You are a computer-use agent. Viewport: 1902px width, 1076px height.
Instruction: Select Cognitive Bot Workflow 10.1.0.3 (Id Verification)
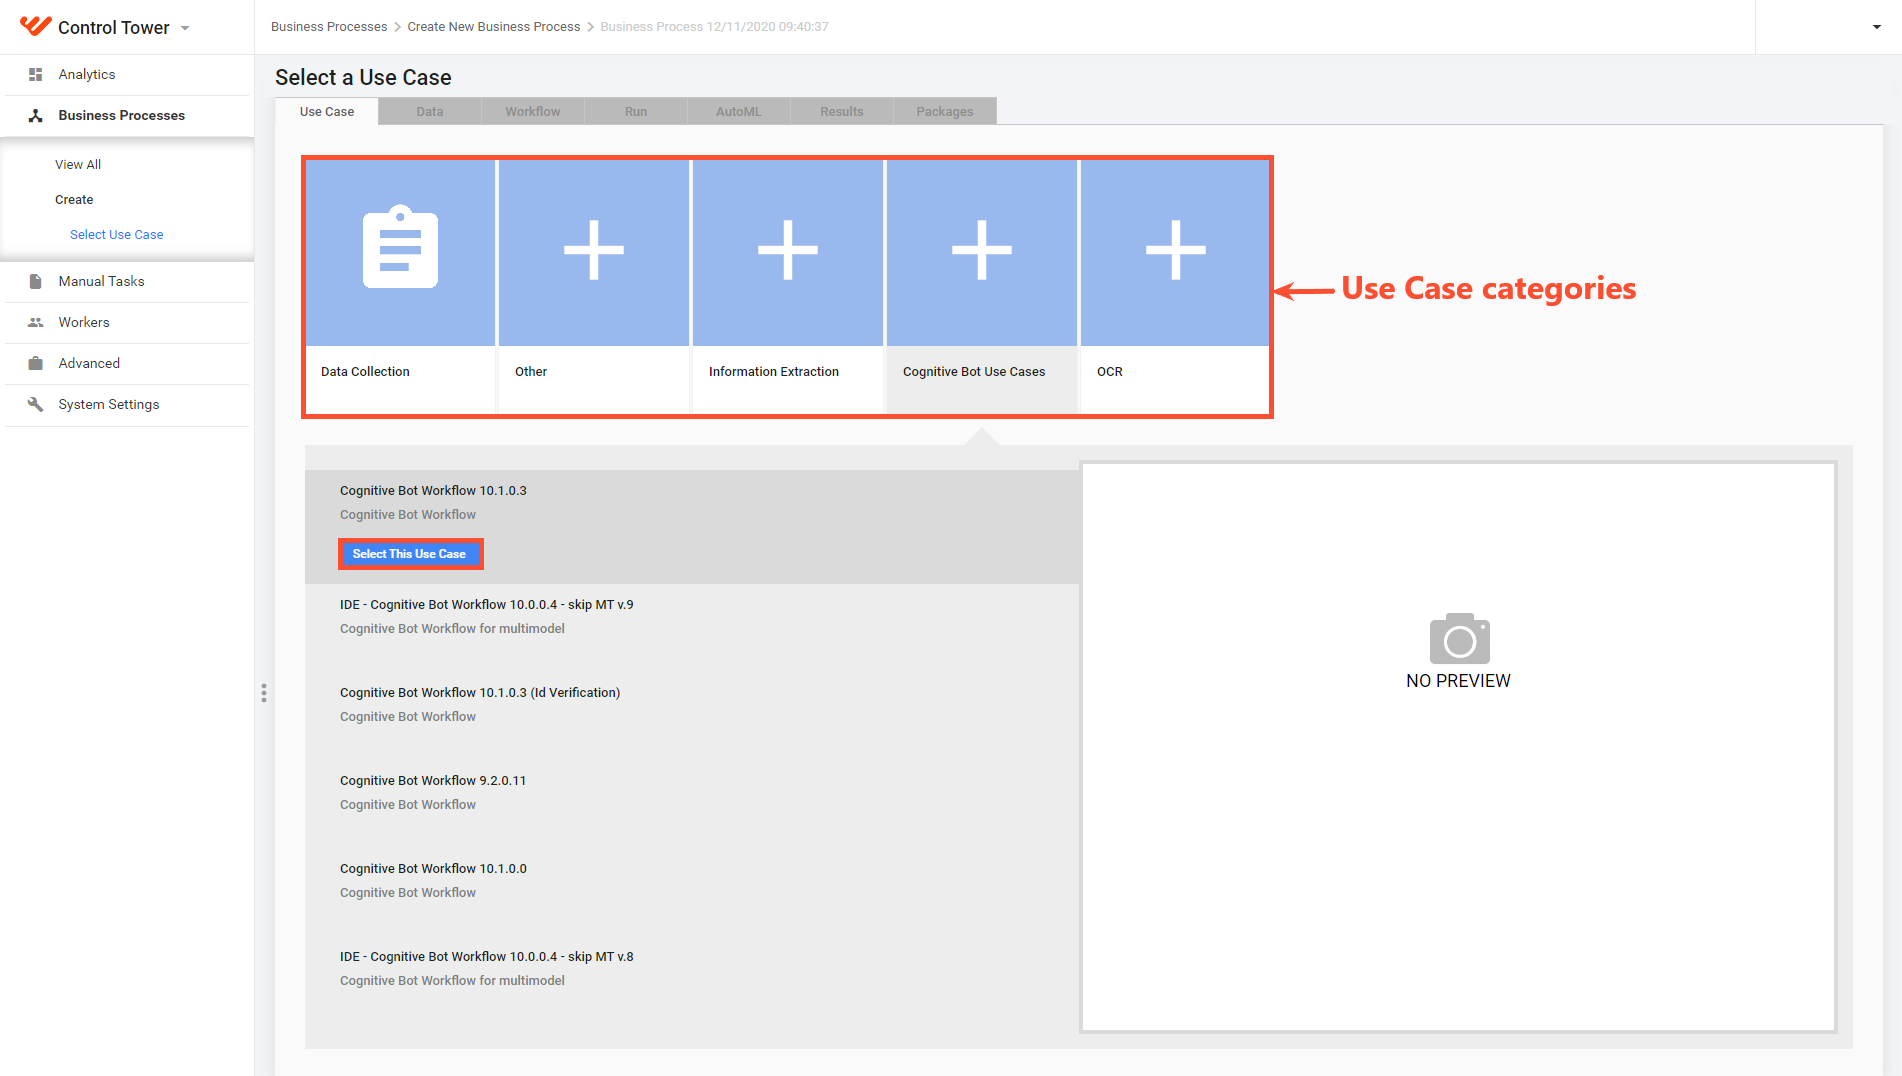(480, 692)
